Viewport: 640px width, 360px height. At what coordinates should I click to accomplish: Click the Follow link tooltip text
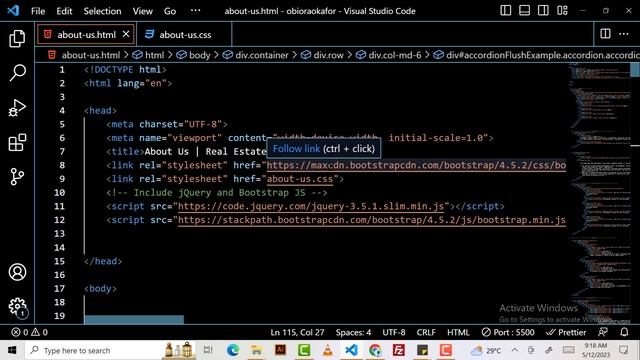[296, 149]
